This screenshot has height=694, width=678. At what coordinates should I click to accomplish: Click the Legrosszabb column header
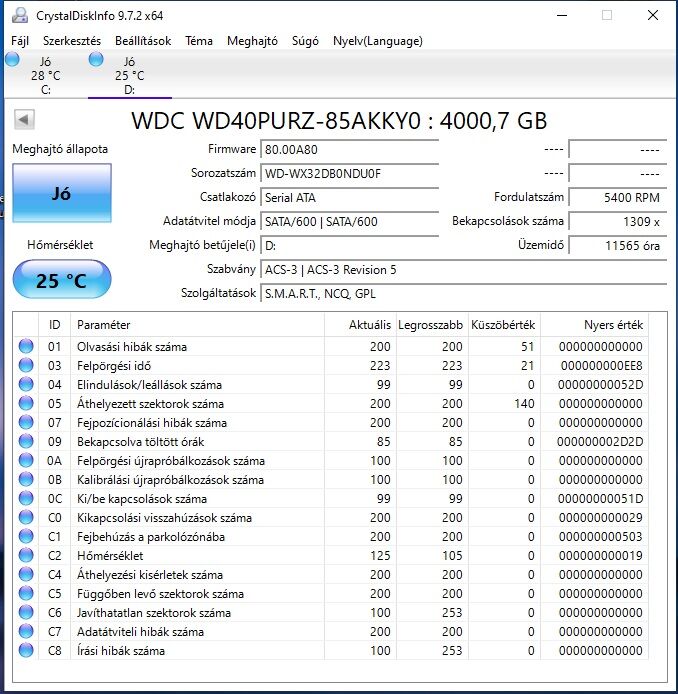pos(432,325)
